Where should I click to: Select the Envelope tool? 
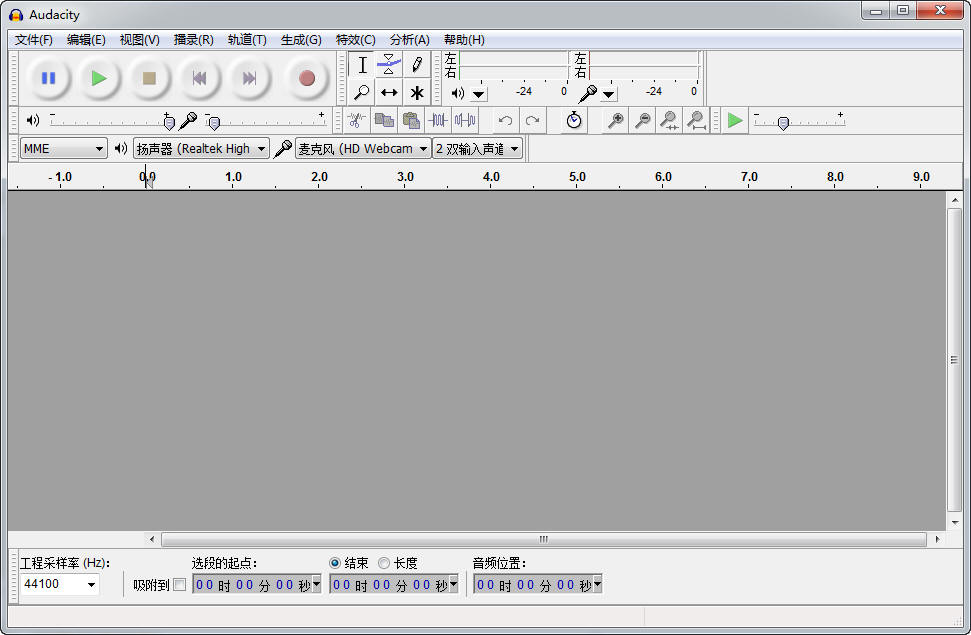point(389,64)
